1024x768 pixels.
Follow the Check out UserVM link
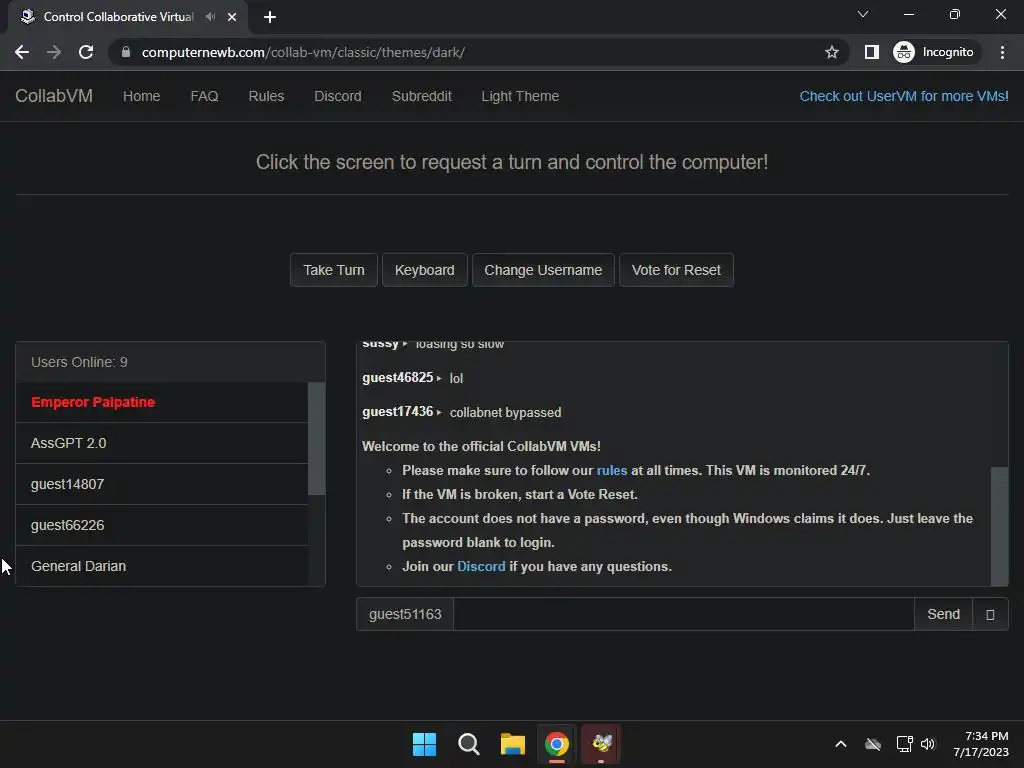(904, 96)
